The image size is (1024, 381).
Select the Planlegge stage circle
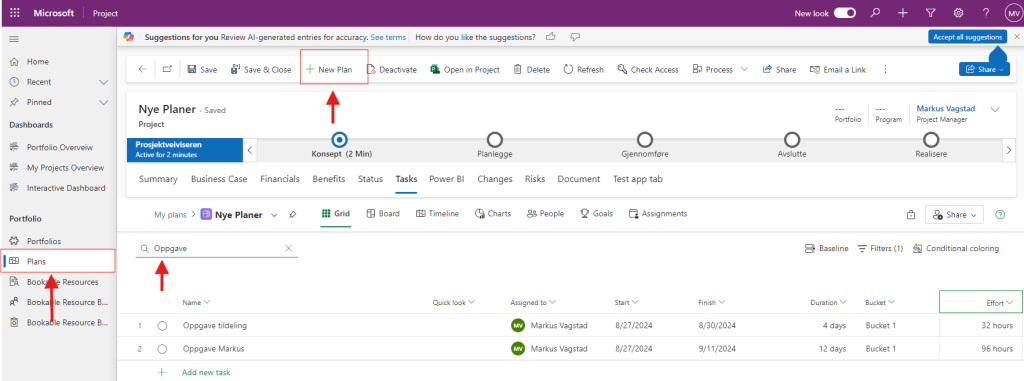click(494, 139)
